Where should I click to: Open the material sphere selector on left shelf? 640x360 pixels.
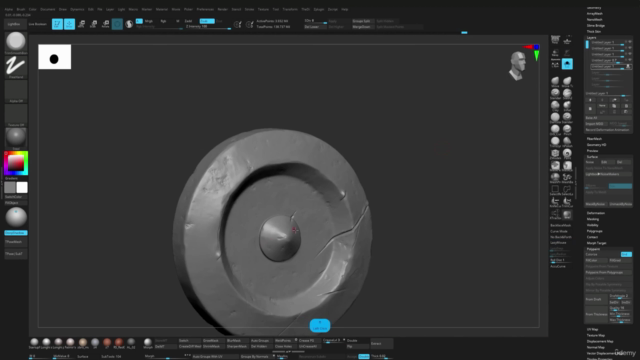(16, 138)
